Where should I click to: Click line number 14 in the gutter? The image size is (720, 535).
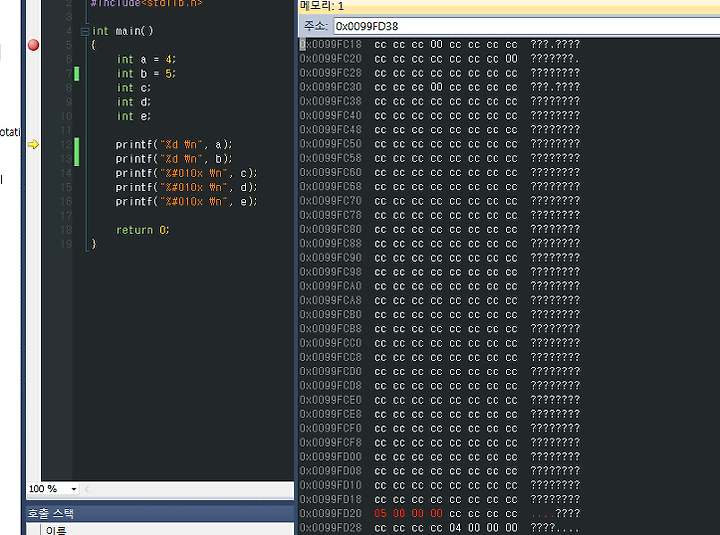click(66, 173)
